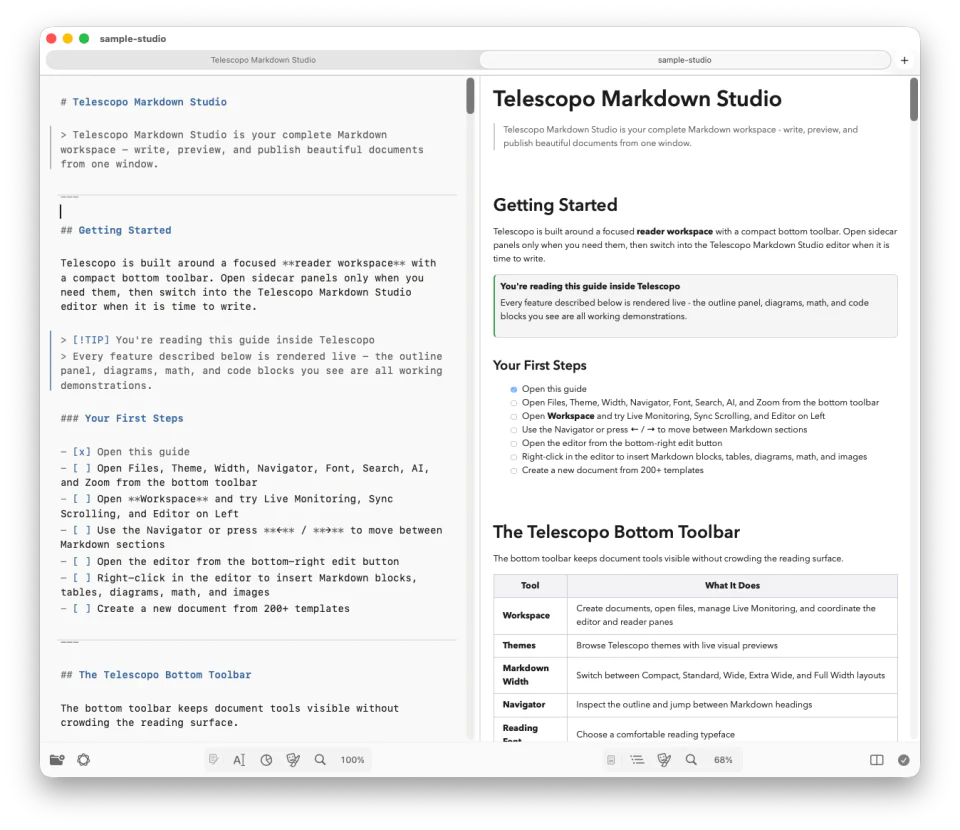Click the 'Themes' table row label

[519, 646]
